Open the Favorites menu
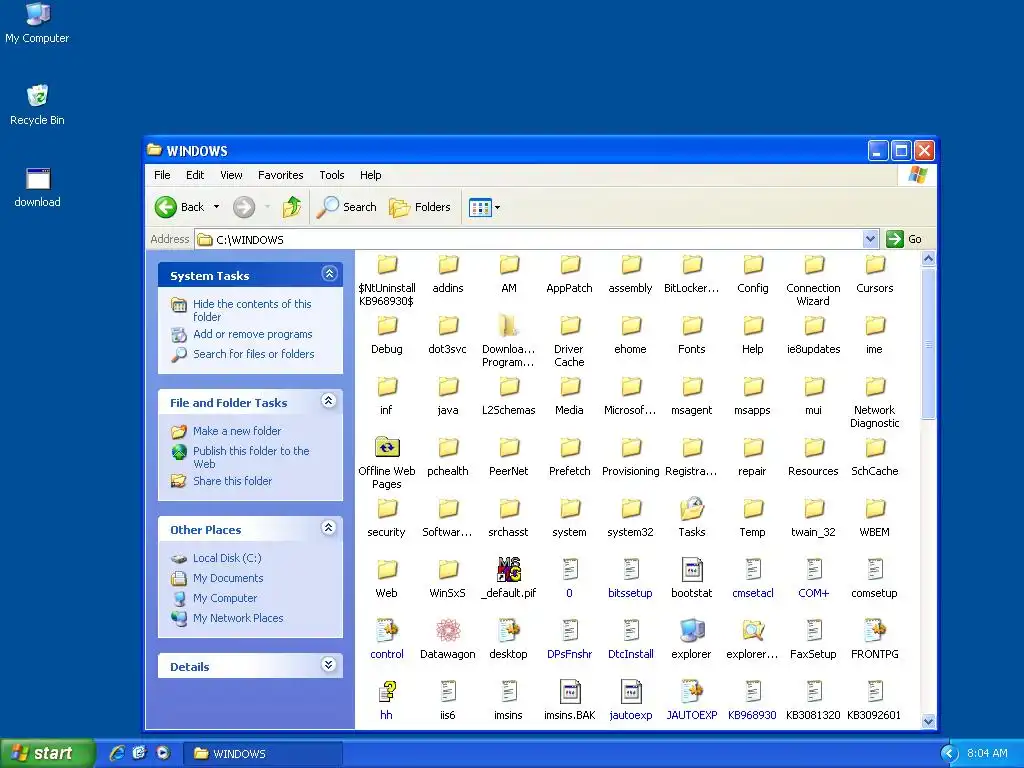This screenshot has width=1024, height=768. point(281,175)
